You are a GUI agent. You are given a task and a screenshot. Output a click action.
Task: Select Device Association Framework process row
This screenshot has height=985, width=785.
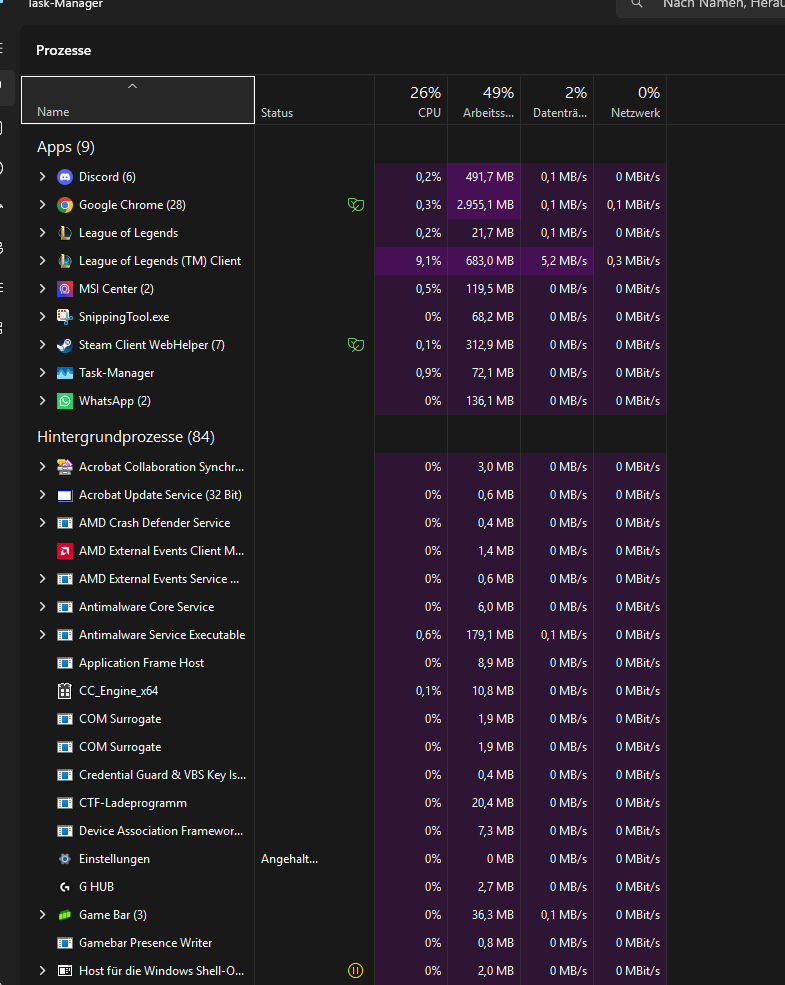coord(344,831)
